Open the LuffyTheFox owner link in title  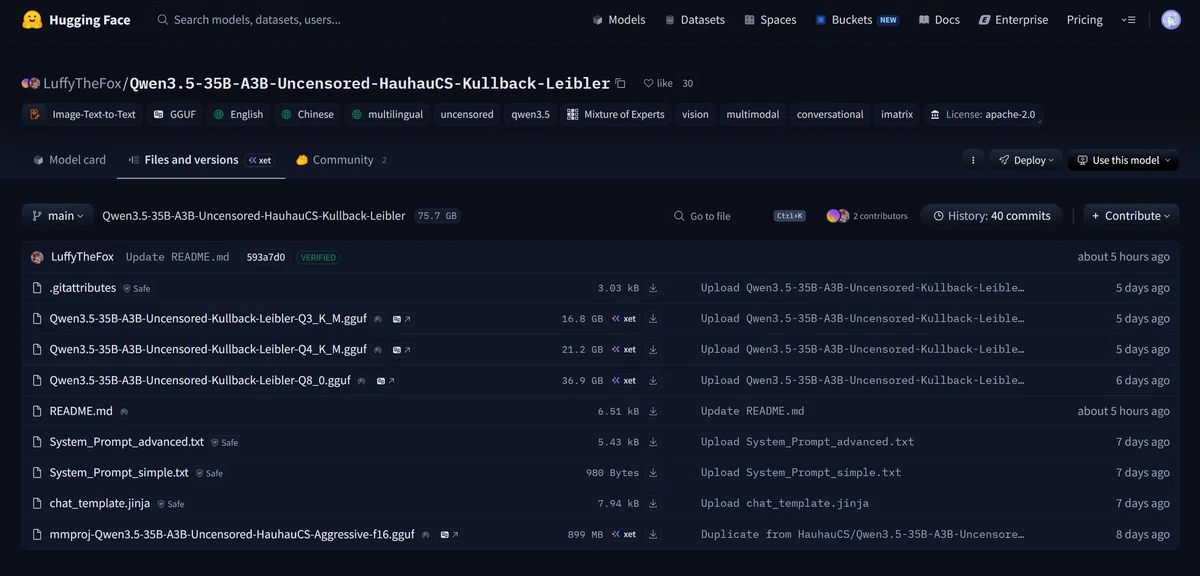(x=82, y=83)
